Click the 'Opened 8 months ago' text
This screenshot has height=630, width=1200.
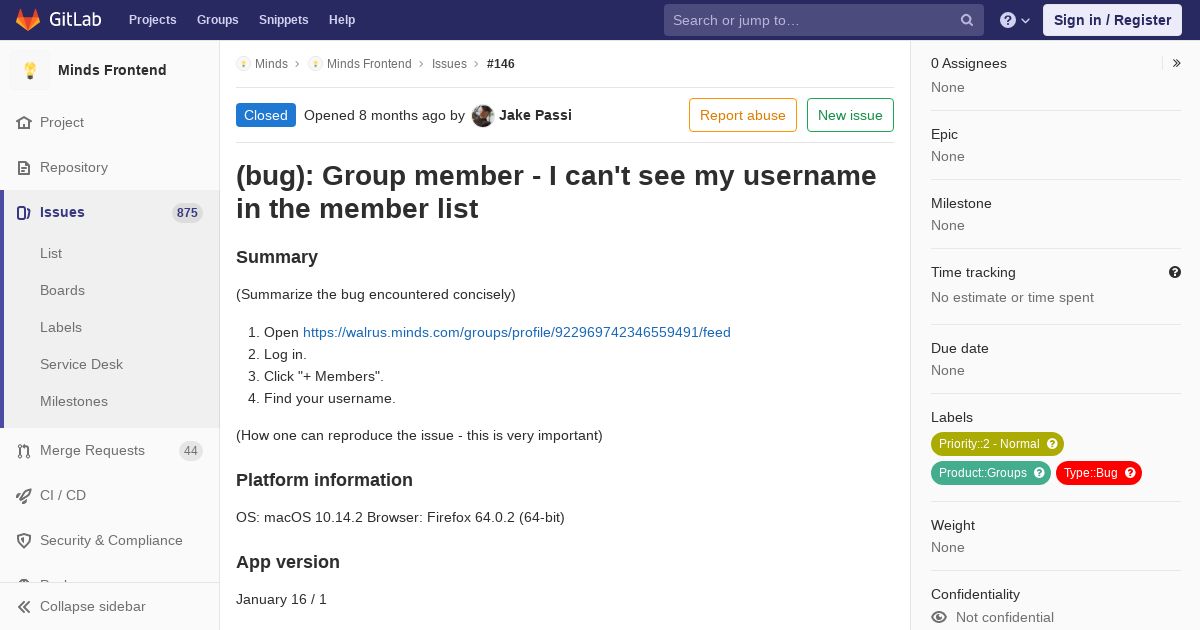375,115
